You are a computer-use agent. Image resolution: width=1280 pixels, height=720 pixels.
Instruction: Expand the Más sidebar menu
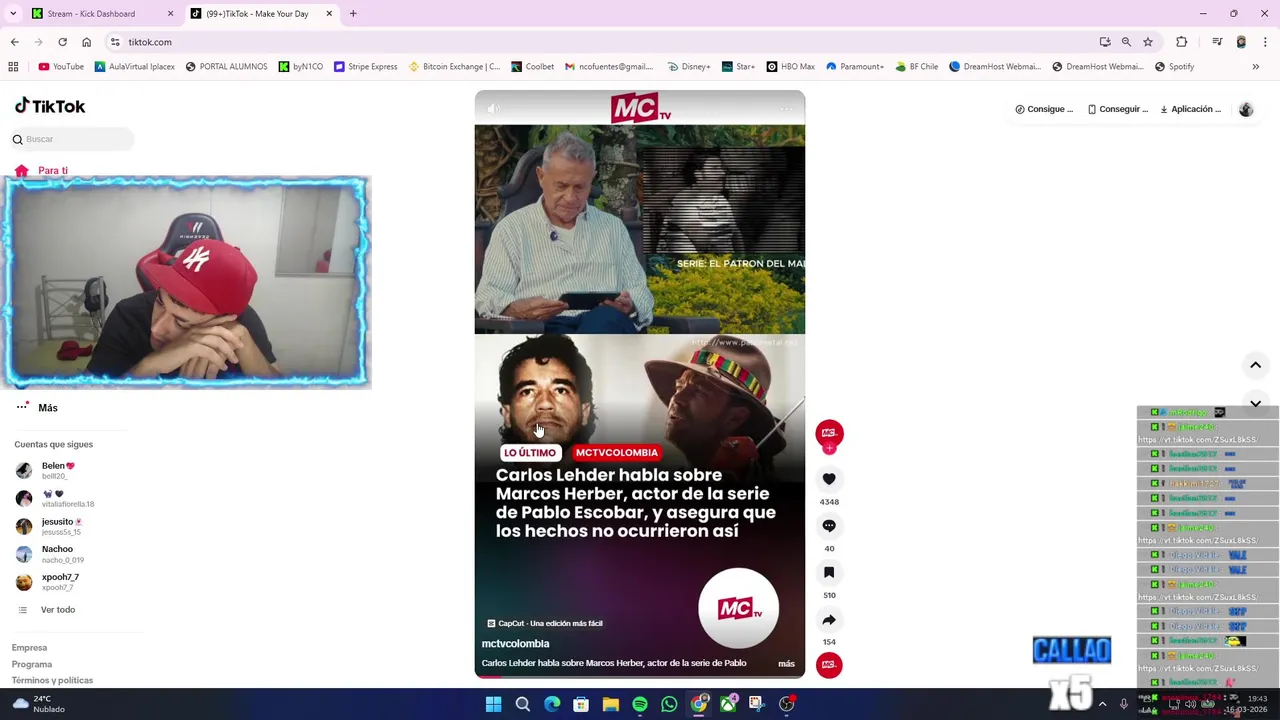37,408
